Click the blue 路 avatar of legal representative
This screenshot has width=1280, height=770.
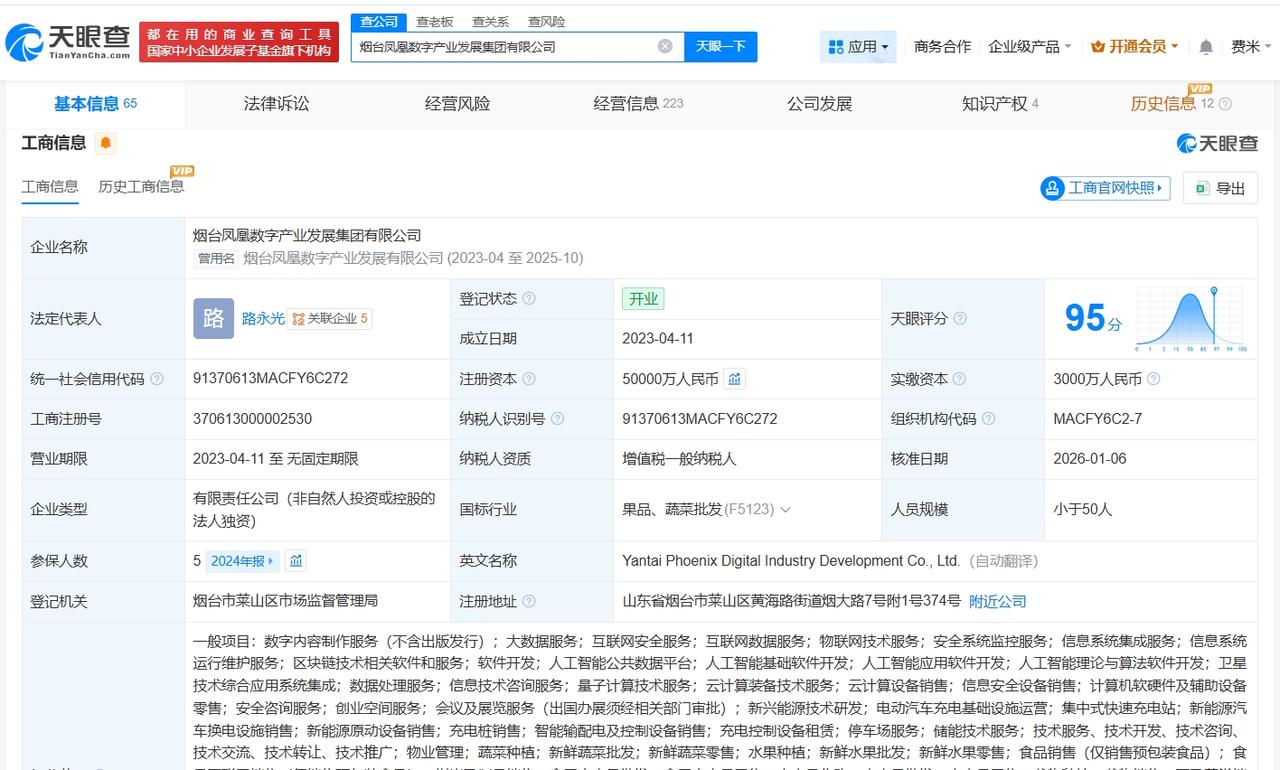tap(213, 319)
